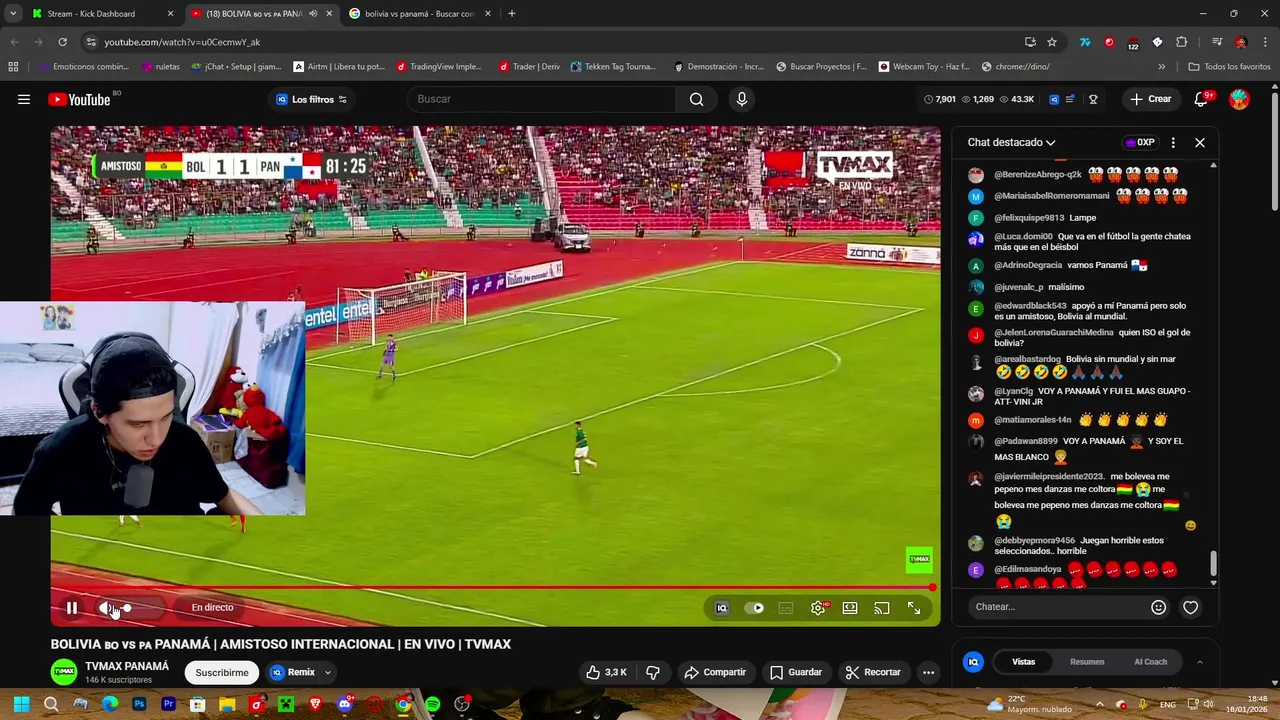Open TVMAX channel avatar
This screenshot has height=720, width=1280.
click(x=64, y=672)
